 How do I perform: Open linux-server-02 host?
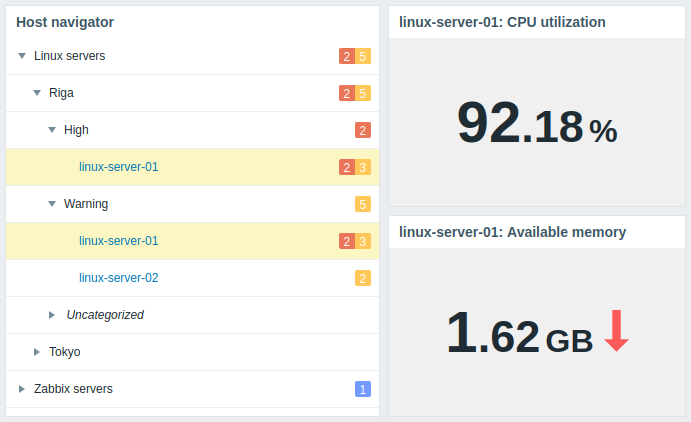click(119, 278)
